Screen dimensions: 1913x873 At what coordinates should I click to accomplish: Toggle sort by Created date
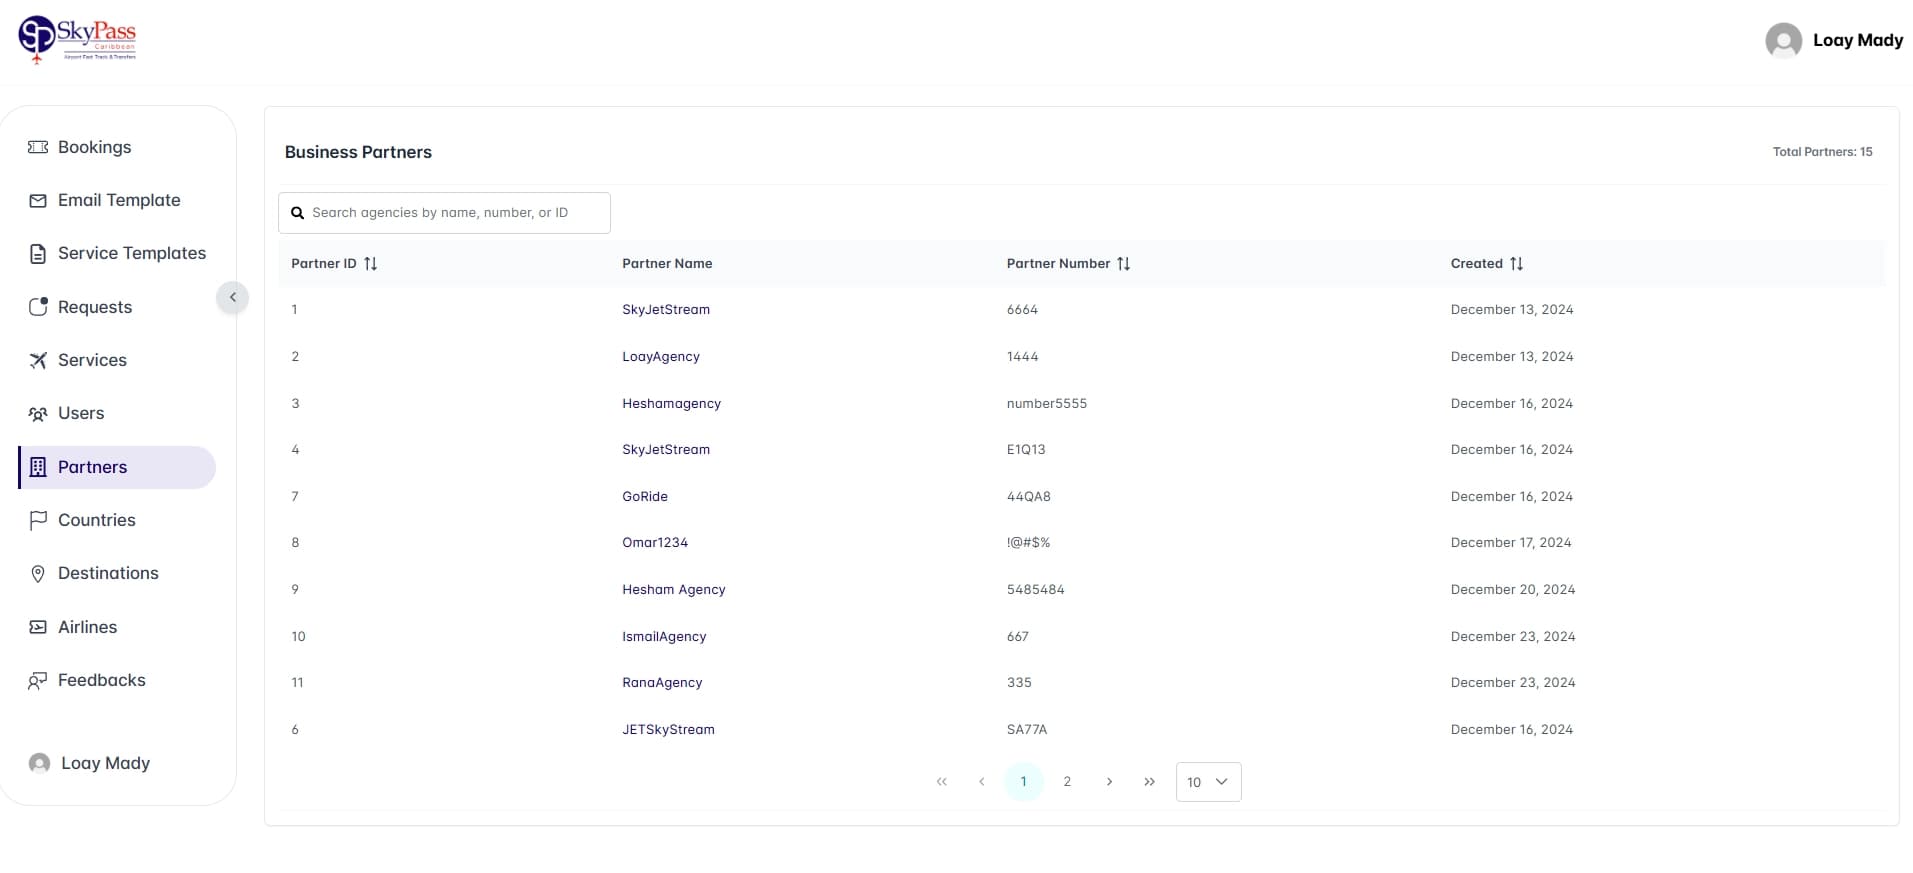pyautogui.click(x=1516, y=264)
